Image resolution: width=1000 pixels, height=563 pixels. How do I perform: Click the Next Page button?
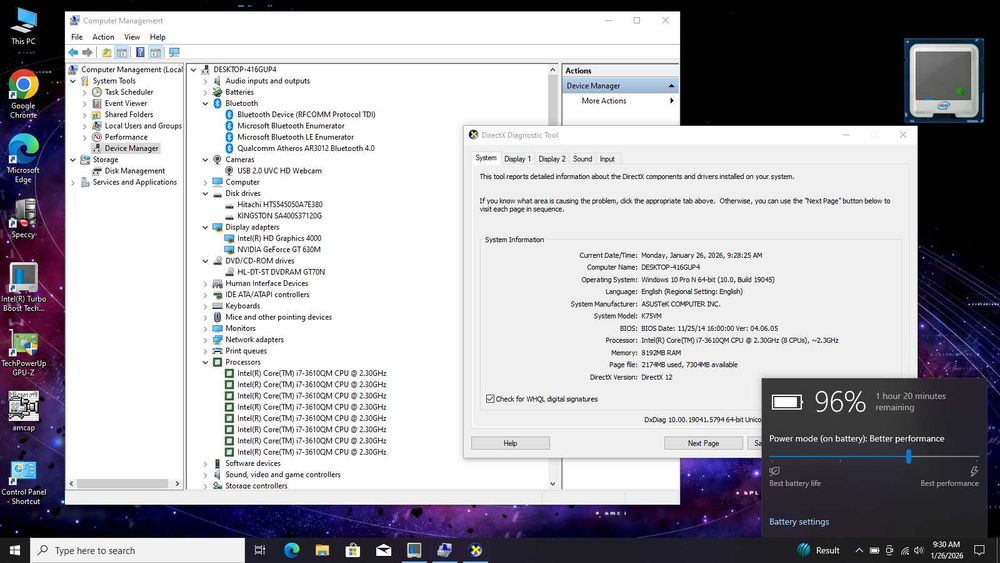tap(703, 443)
